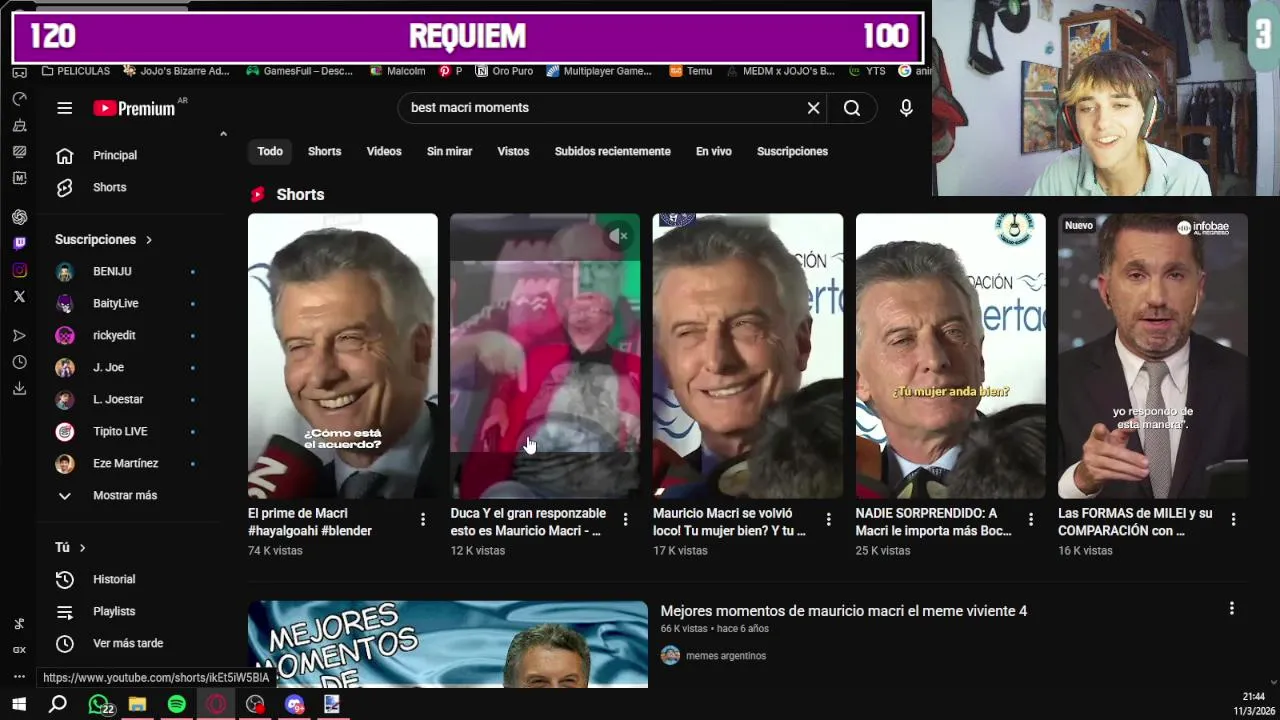Open the Tú mujer anda bien short thumbnail

click(950, 356)
